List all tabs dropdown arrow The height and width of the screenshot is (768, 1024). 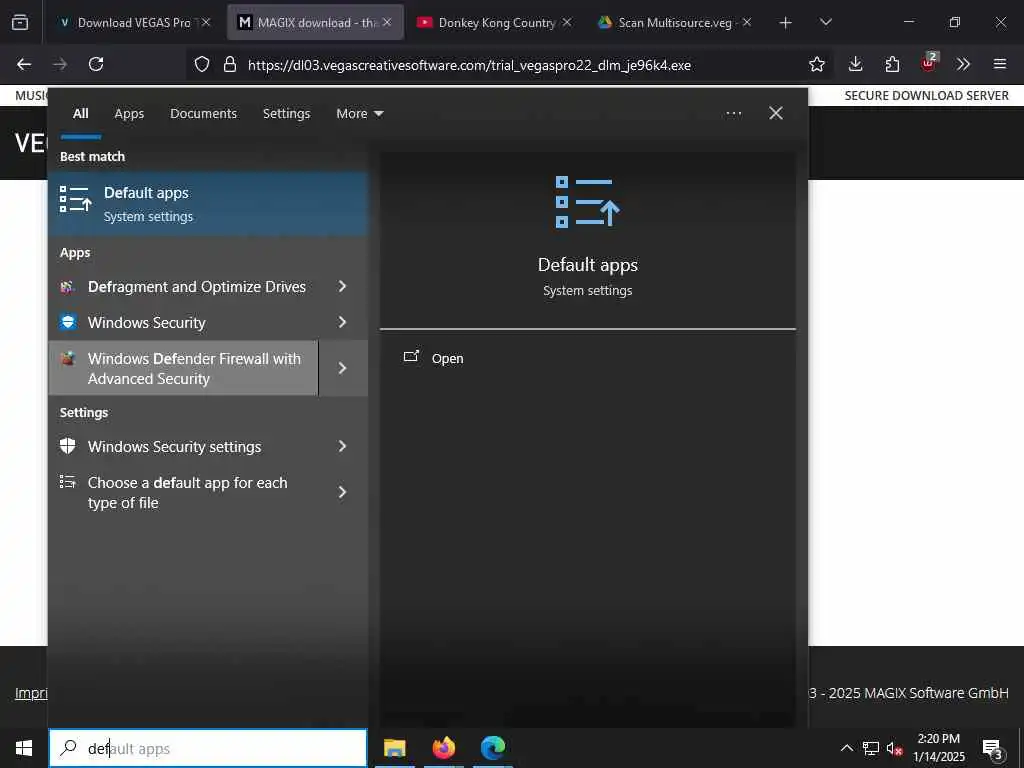pos(826,22)
